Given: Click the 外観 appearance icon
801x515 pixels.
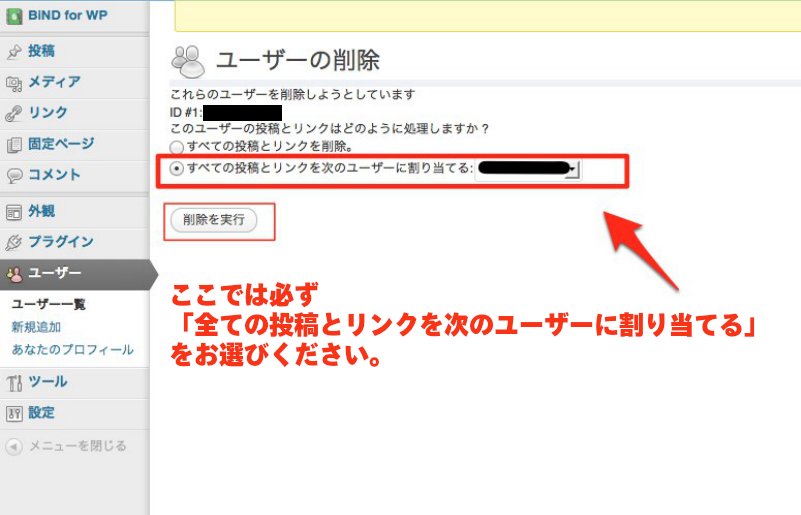Looking at the screenshot, I should [x=14, y=211].
